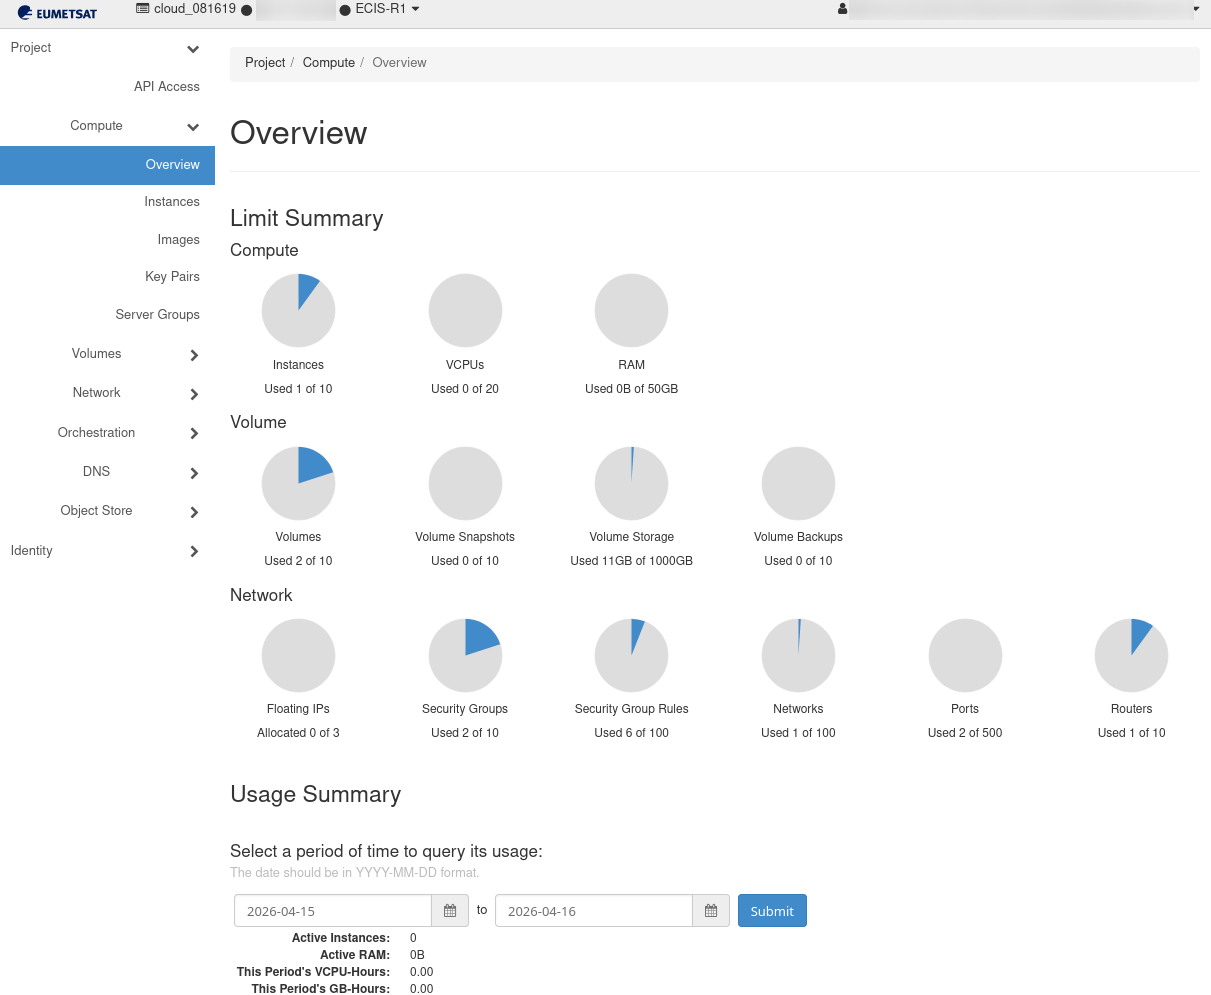Click the 'Used 6 of 100' text

632,733
